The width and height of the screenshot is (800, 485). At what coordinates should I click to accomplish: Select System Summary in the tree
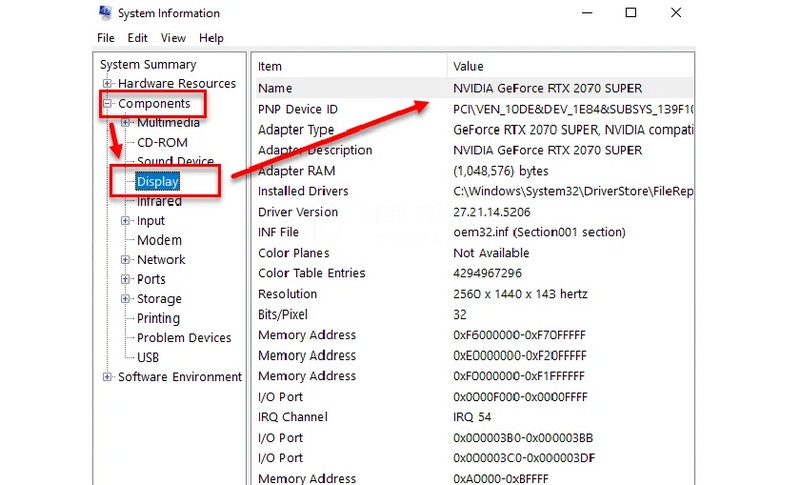tap(147, 65)
